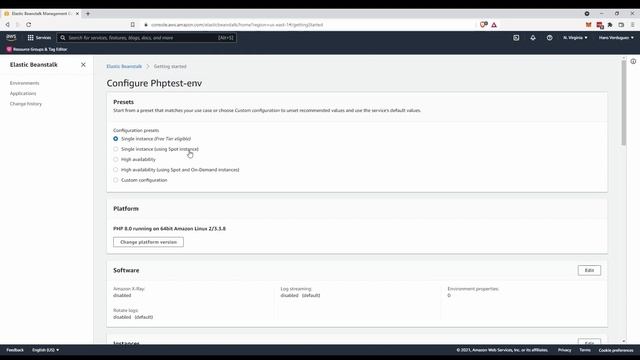Go to Applications in sidebar
The image size is (640, 360).
(x=23, y=93)
